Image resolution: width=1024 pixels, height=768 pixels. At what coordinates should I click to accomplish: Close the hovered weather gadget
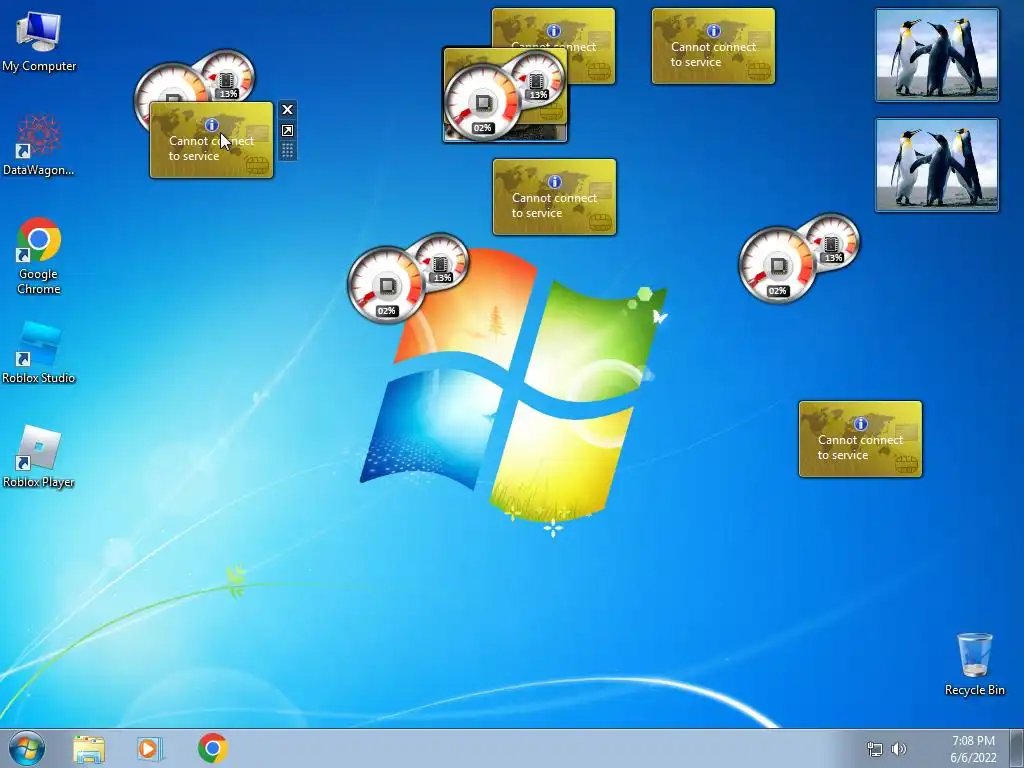click(x=287, y=110)
